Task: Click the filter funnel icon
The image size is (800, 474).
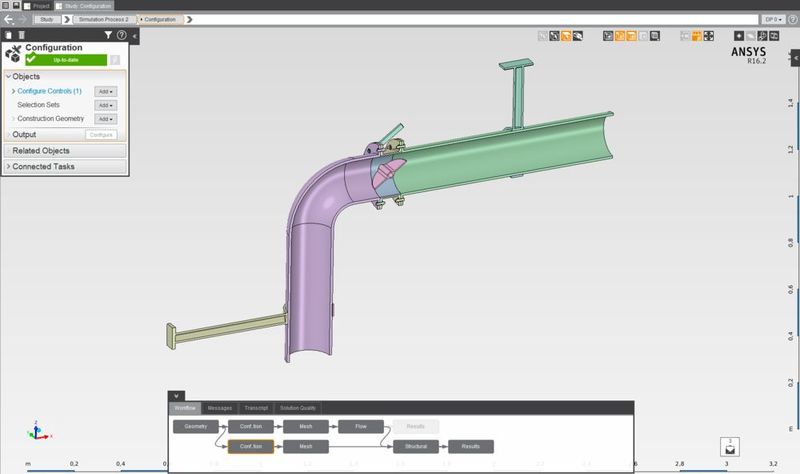Action: 108,35
